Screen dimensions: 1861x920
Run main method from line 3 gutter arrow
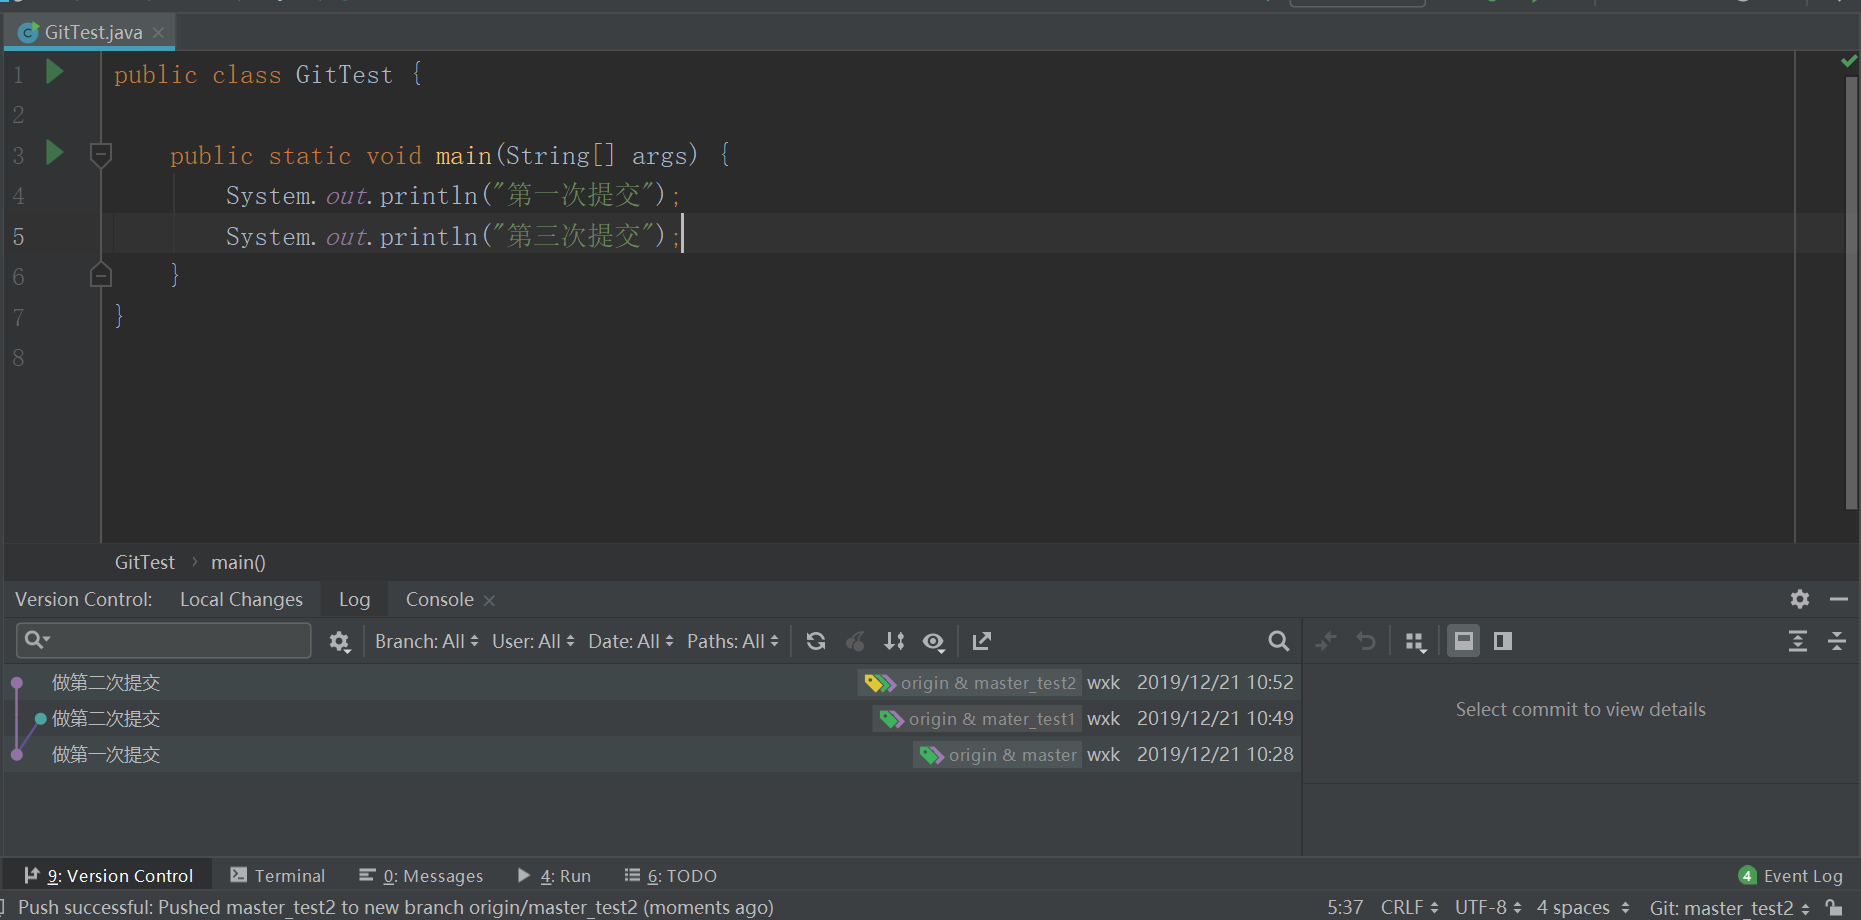coord(55,153)
